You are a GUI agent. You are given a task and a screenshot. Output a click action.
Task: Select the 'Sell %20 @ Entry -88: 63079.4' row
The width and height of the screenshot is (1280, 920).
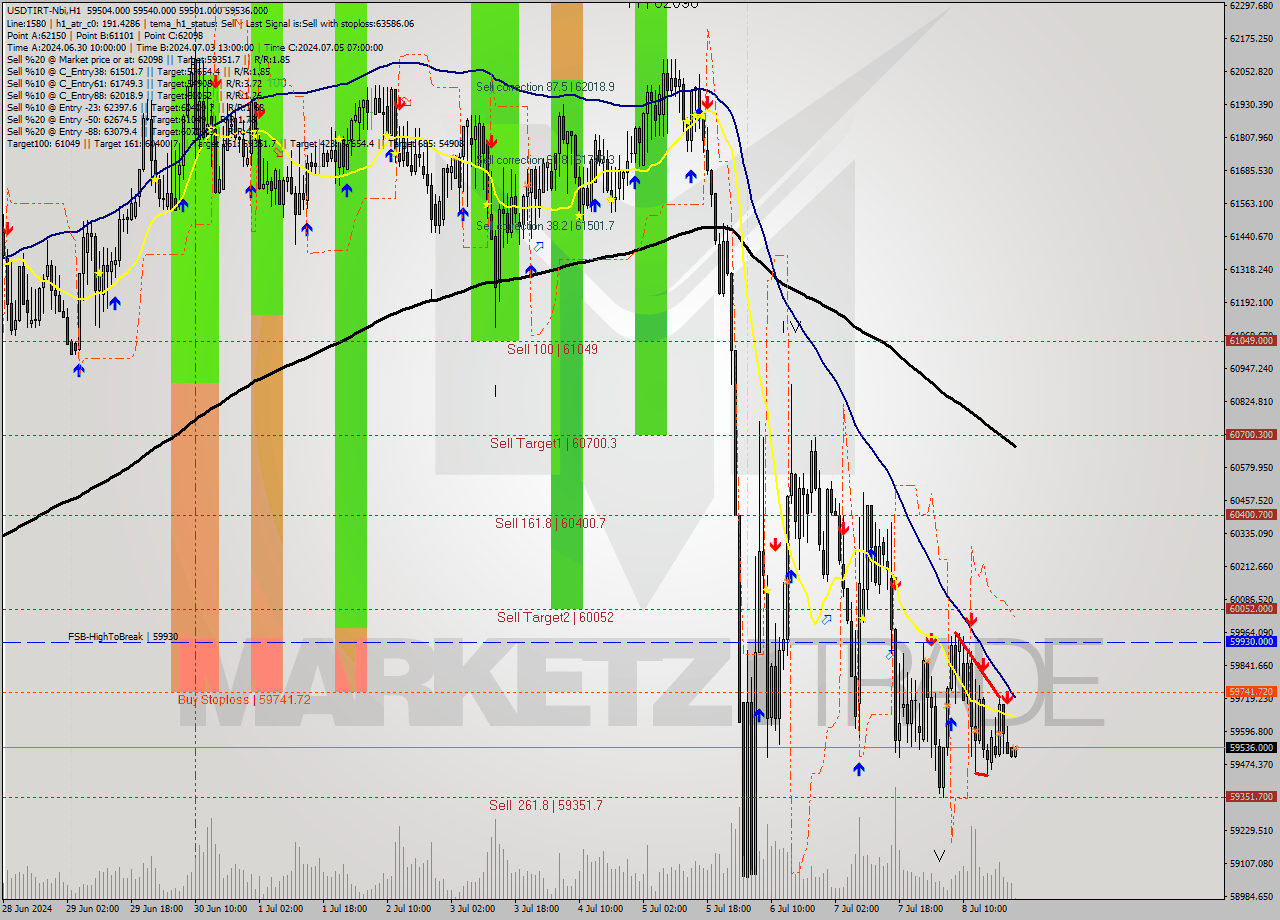pos(72,131)
